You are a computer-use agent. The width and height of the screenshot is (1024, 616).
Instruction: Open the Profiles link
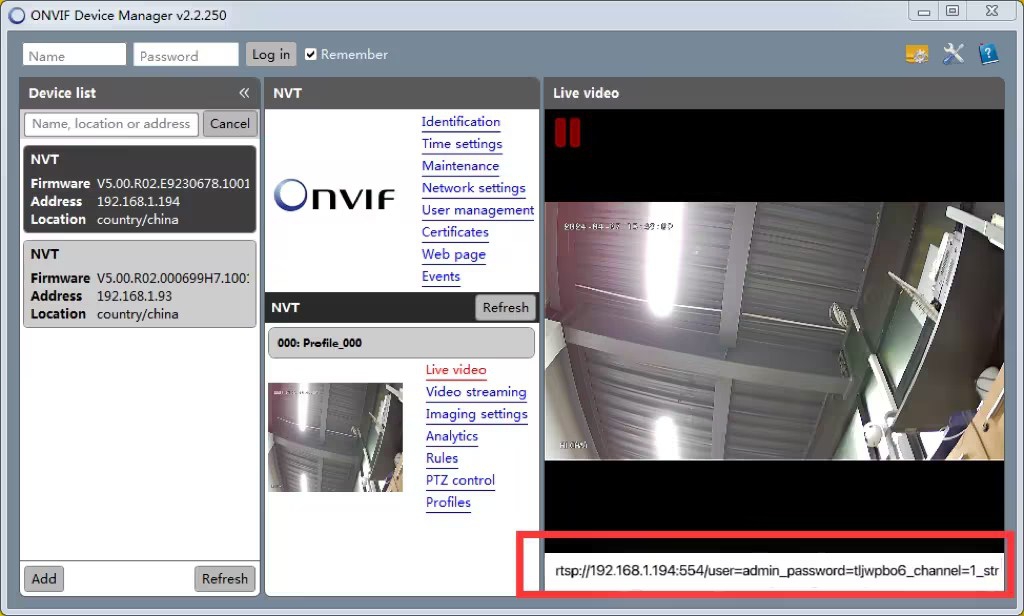click(x=448, y=502)
